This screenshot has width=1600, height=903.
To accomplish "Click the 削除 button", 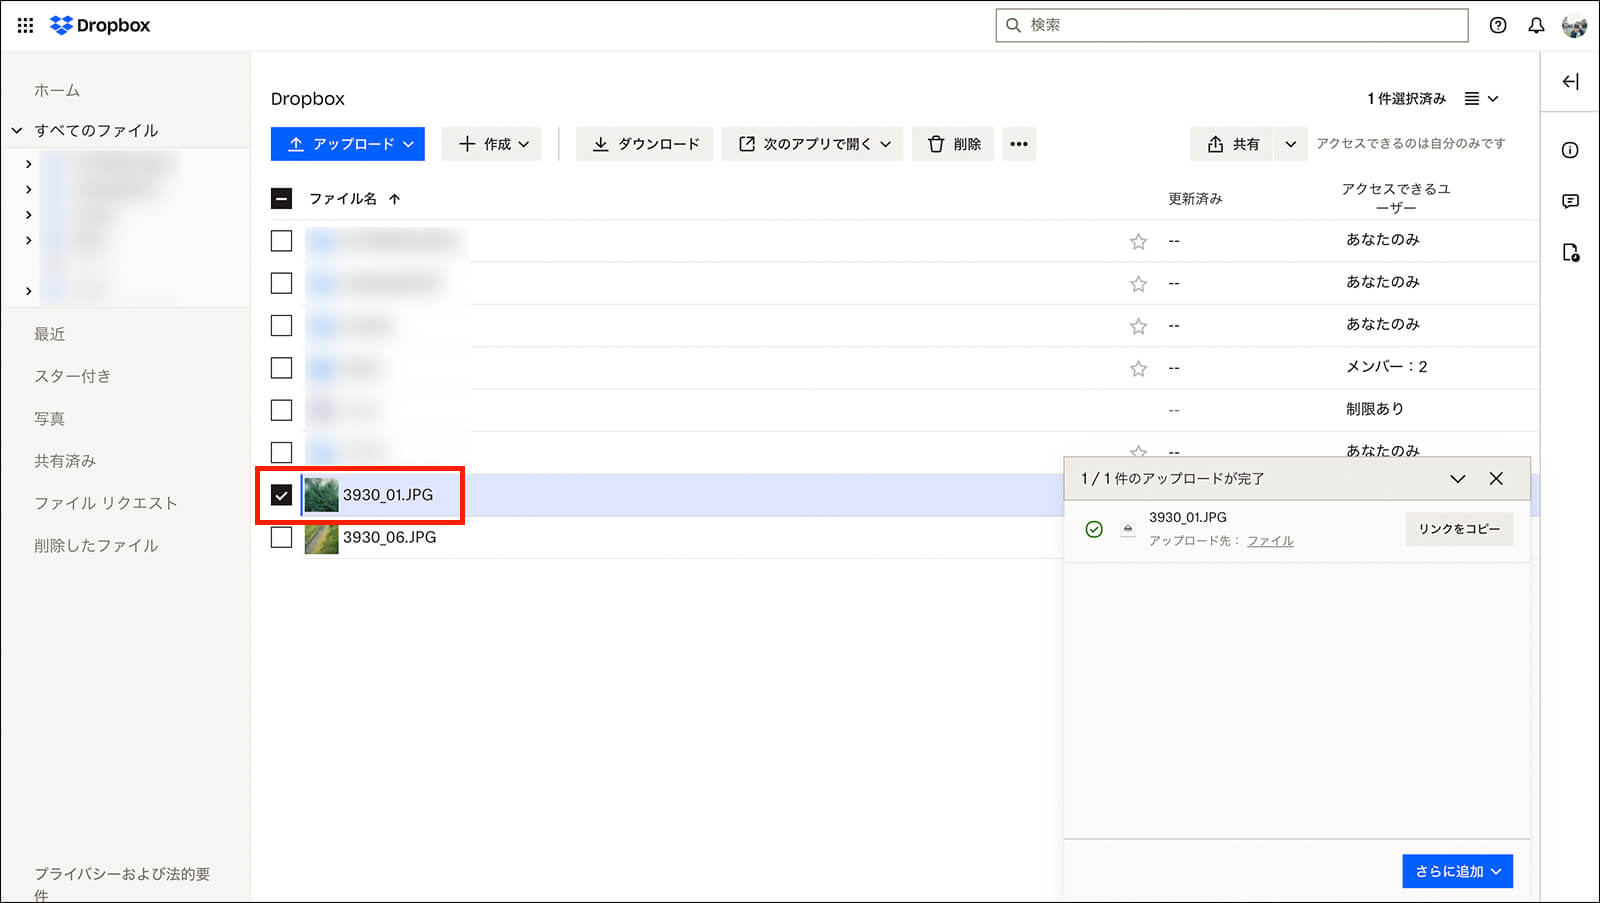I will (953, 144).
